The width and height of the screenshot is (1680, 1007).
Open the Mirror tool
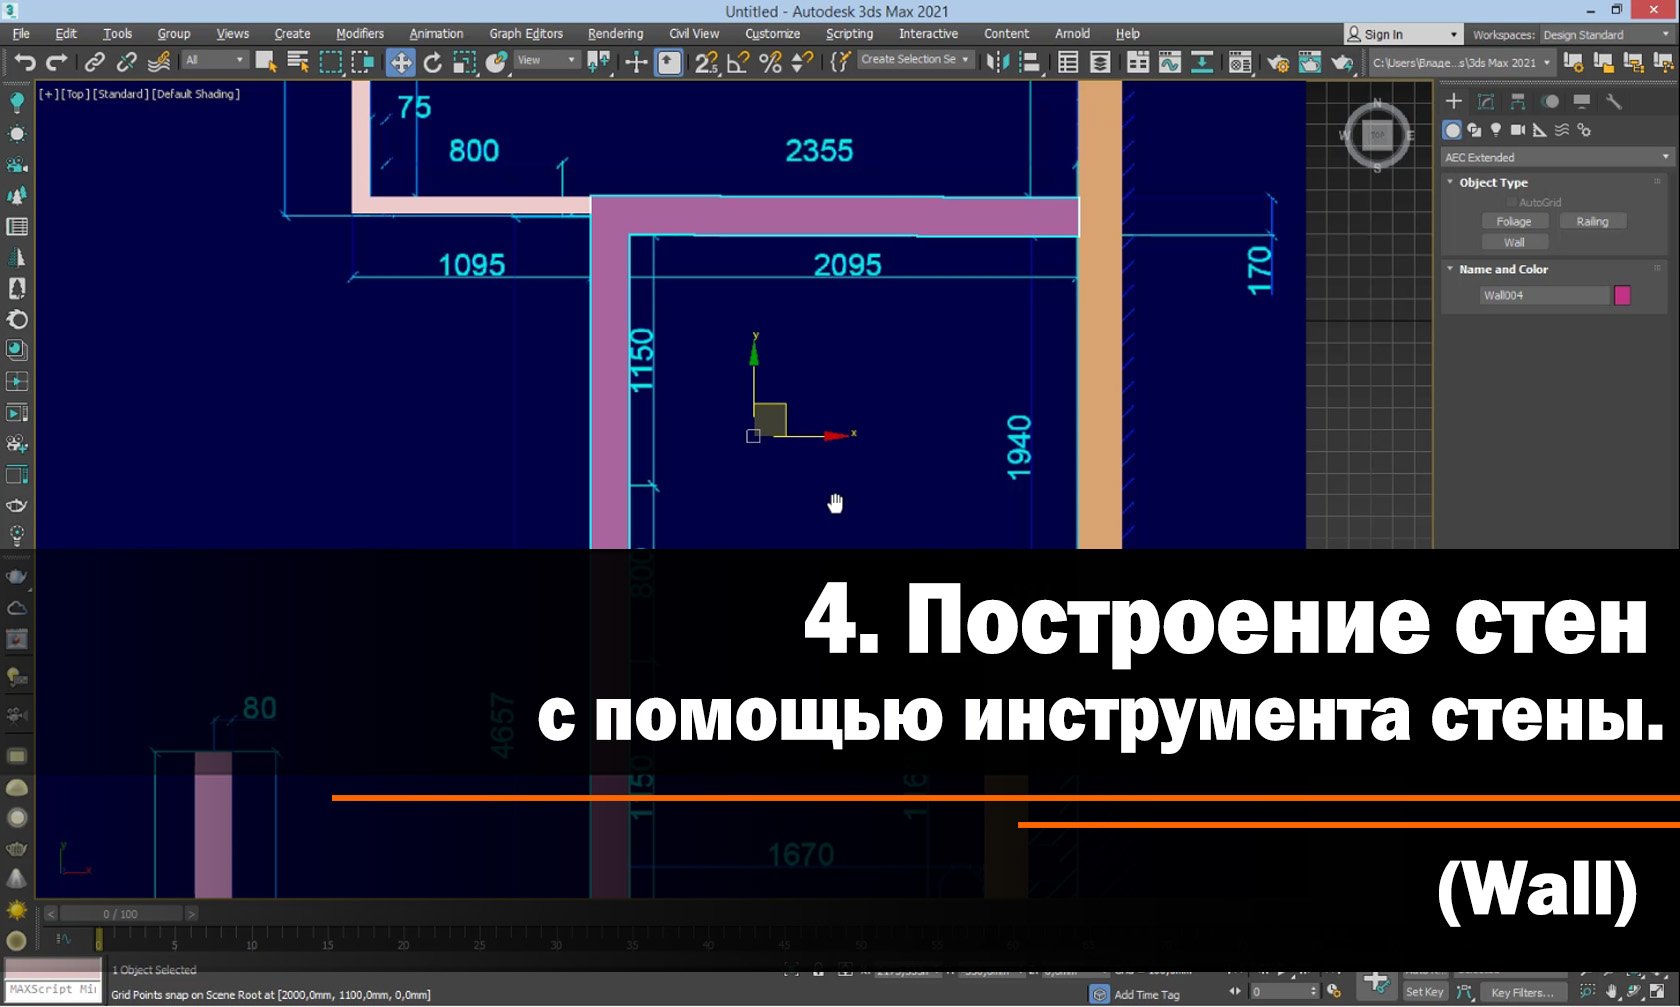[997, 62]
